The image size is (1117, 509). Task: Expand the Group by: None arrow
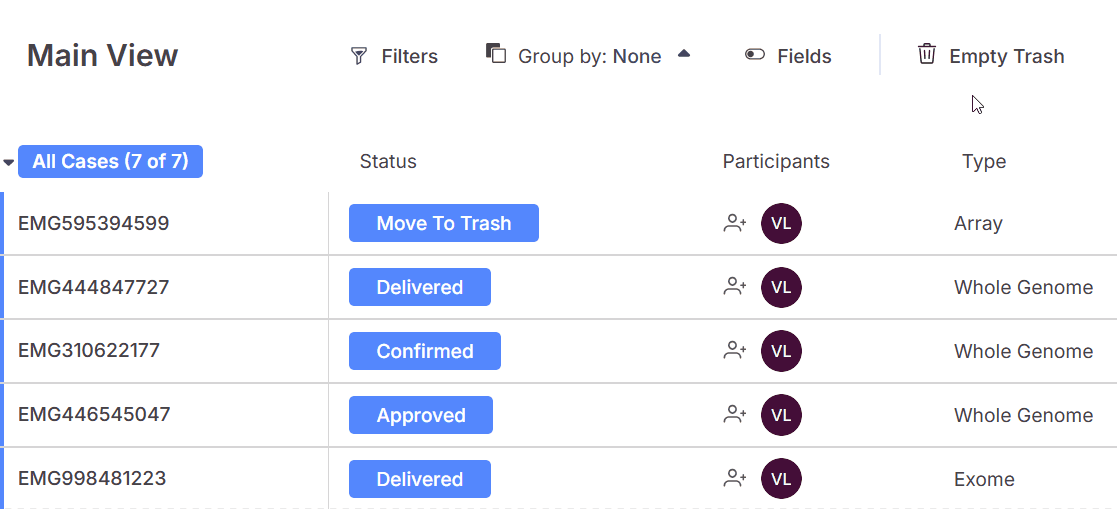pos(684,54)
